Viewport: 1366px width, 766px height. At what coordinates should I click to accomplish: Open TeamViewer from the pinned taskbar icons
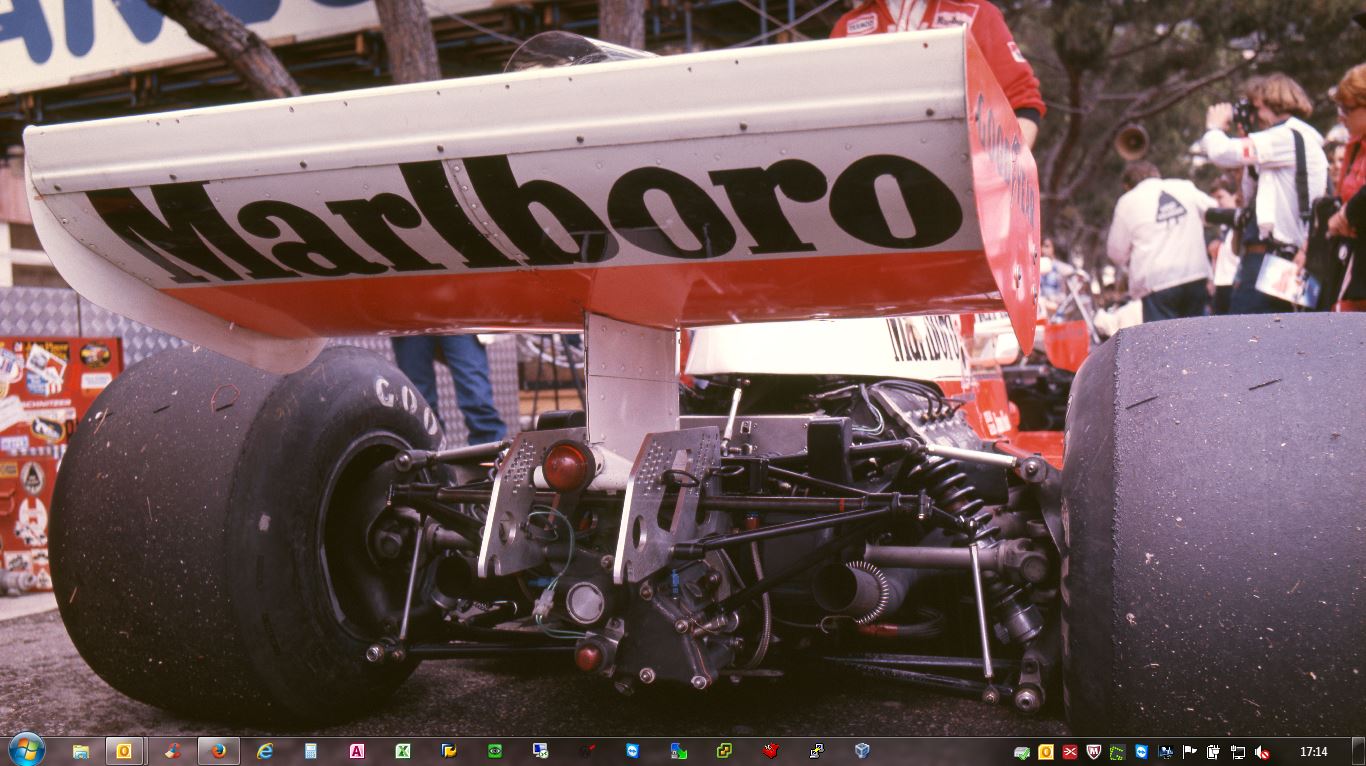tap(633, 751)
